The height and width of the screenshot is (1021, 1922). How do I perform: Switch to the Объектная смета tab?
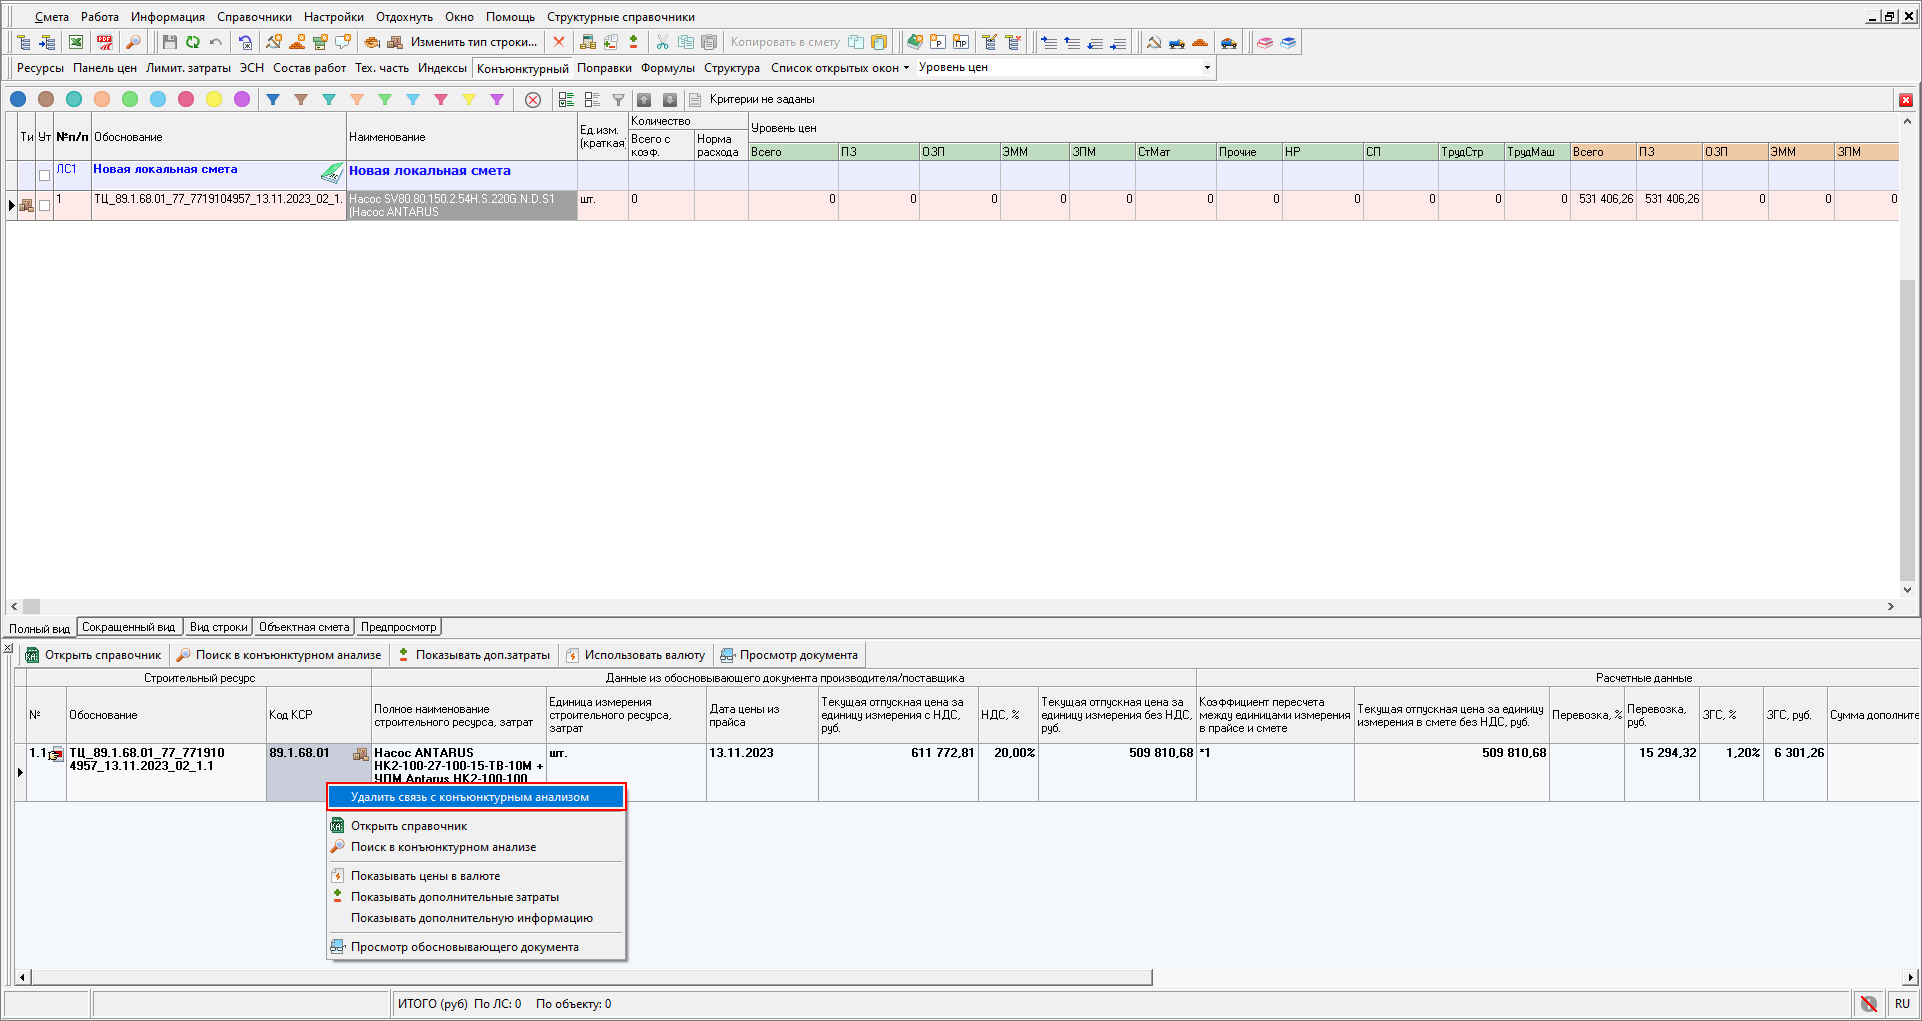304,627
